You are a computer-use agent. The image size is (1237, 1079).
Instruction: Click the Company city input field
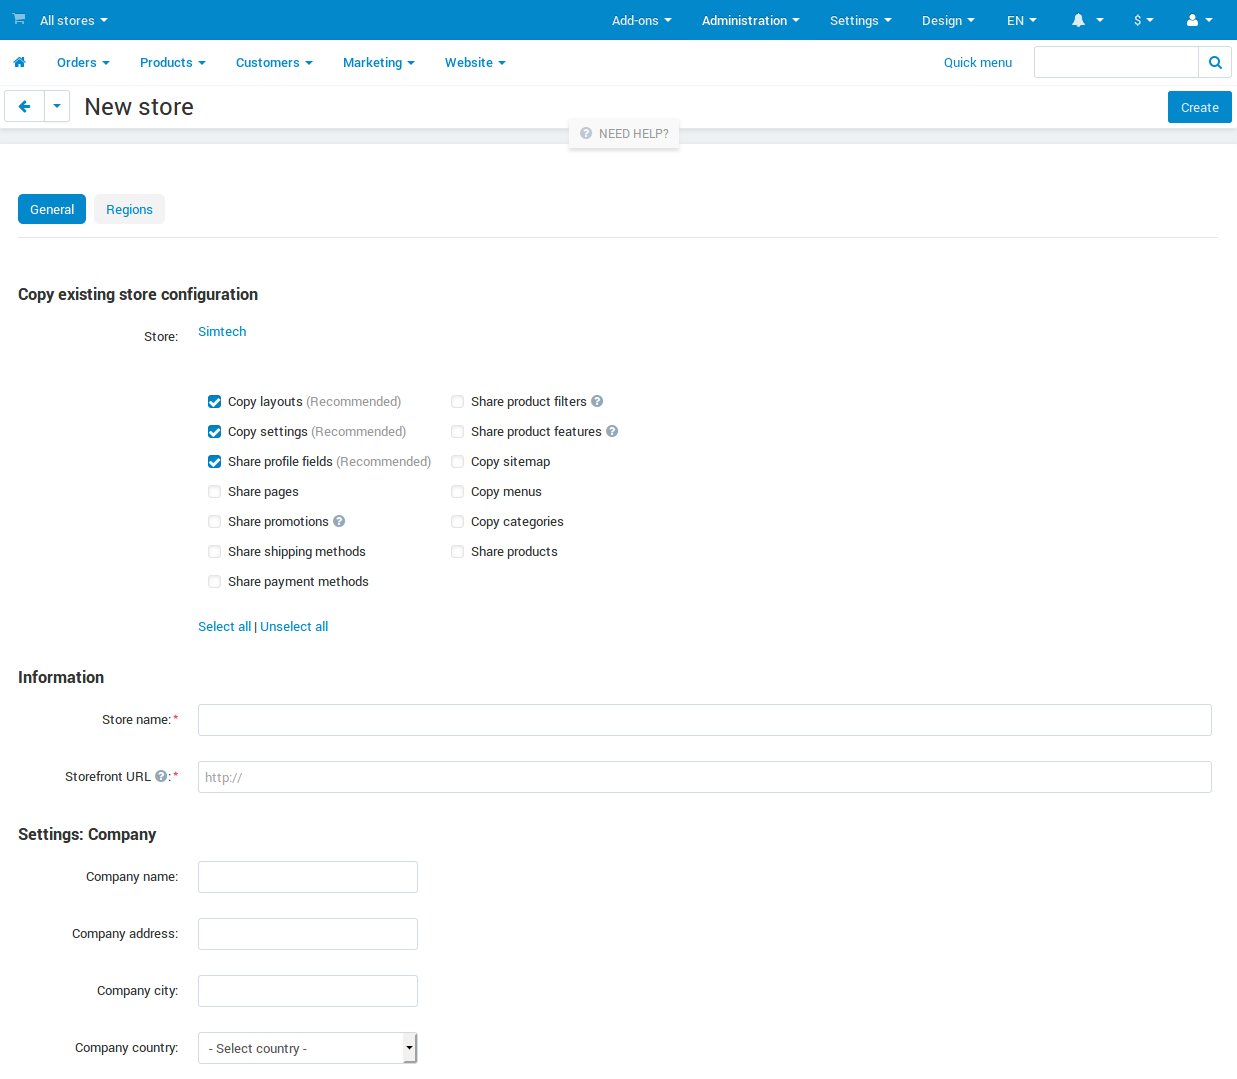coord(308,991)
